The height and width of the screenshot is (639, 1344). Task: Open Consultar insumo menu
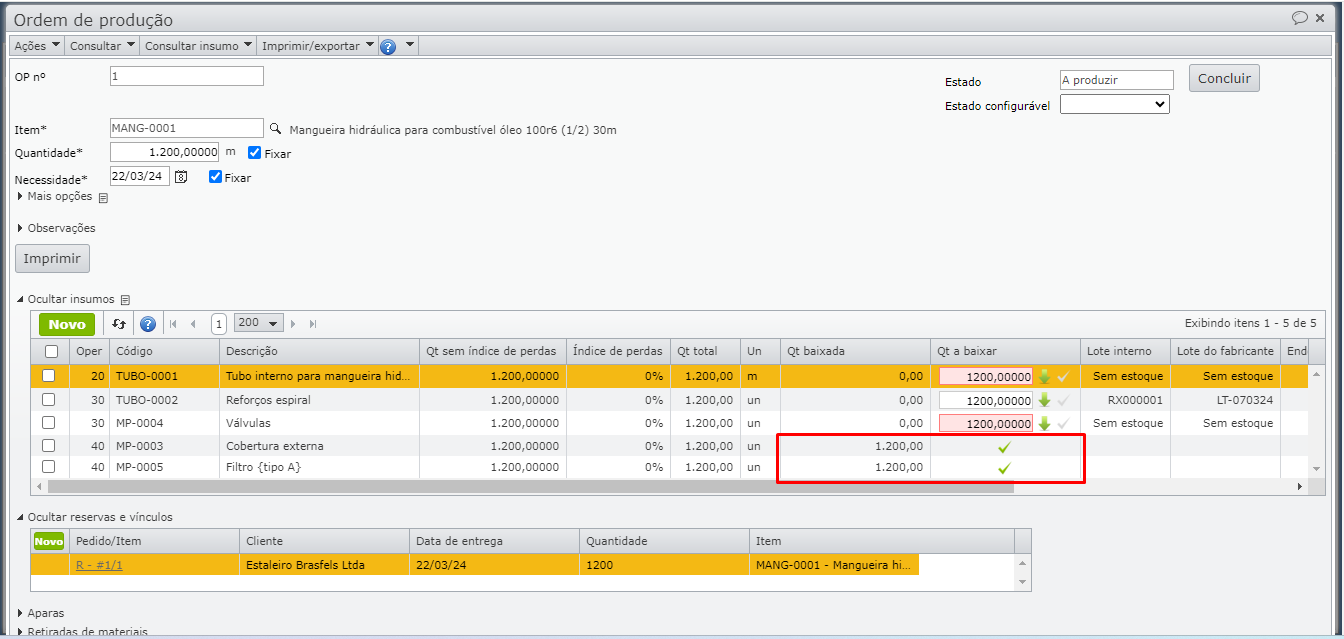[x=198, y=46]
